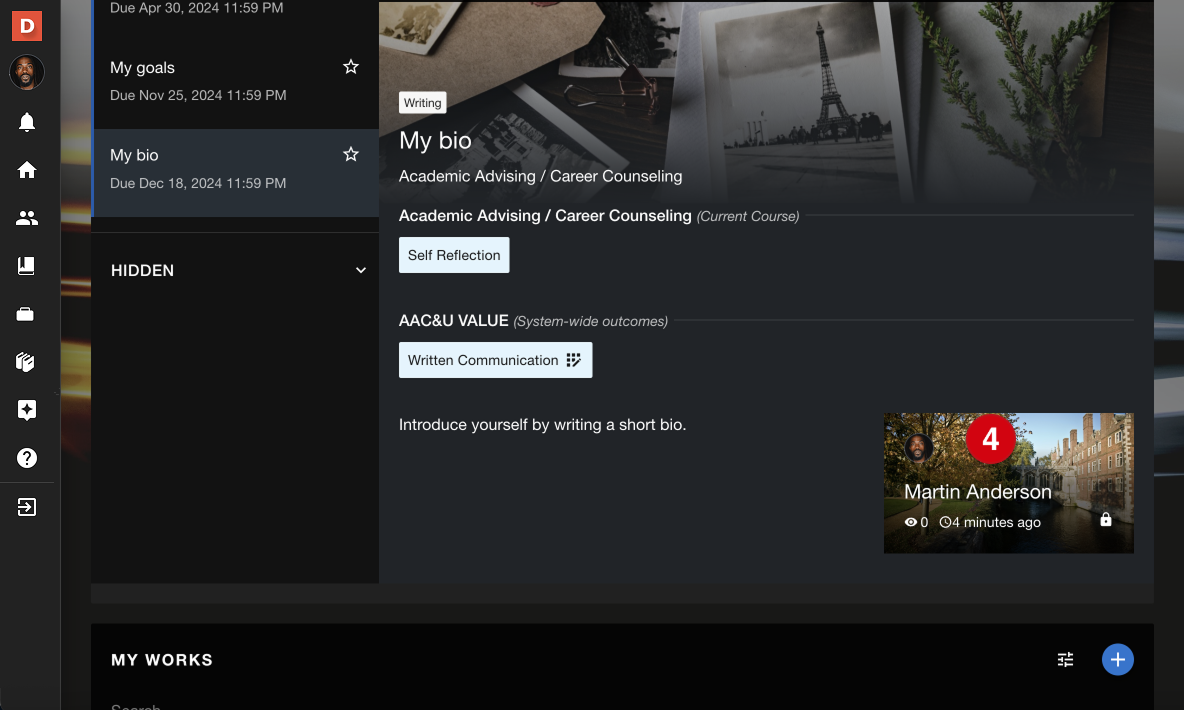1184x710 pixels.
Task: Open My Works filter sliders icon
Action: (x=1065, y=659)
